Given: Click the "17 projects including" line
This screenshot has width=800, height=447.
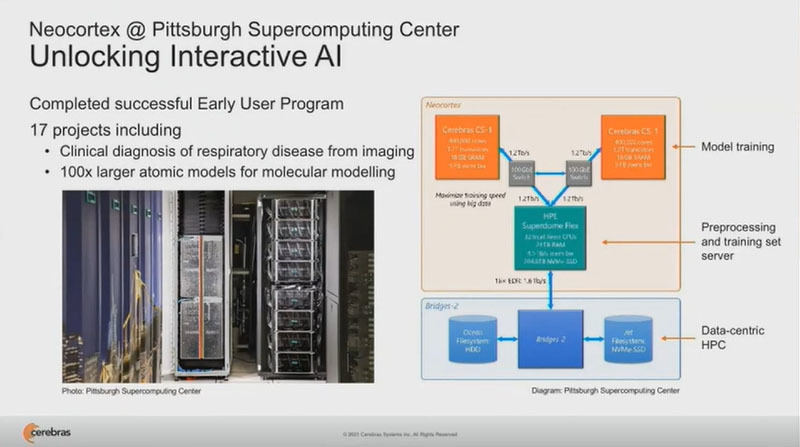Looking at the screenshot, I should [106, 130].
